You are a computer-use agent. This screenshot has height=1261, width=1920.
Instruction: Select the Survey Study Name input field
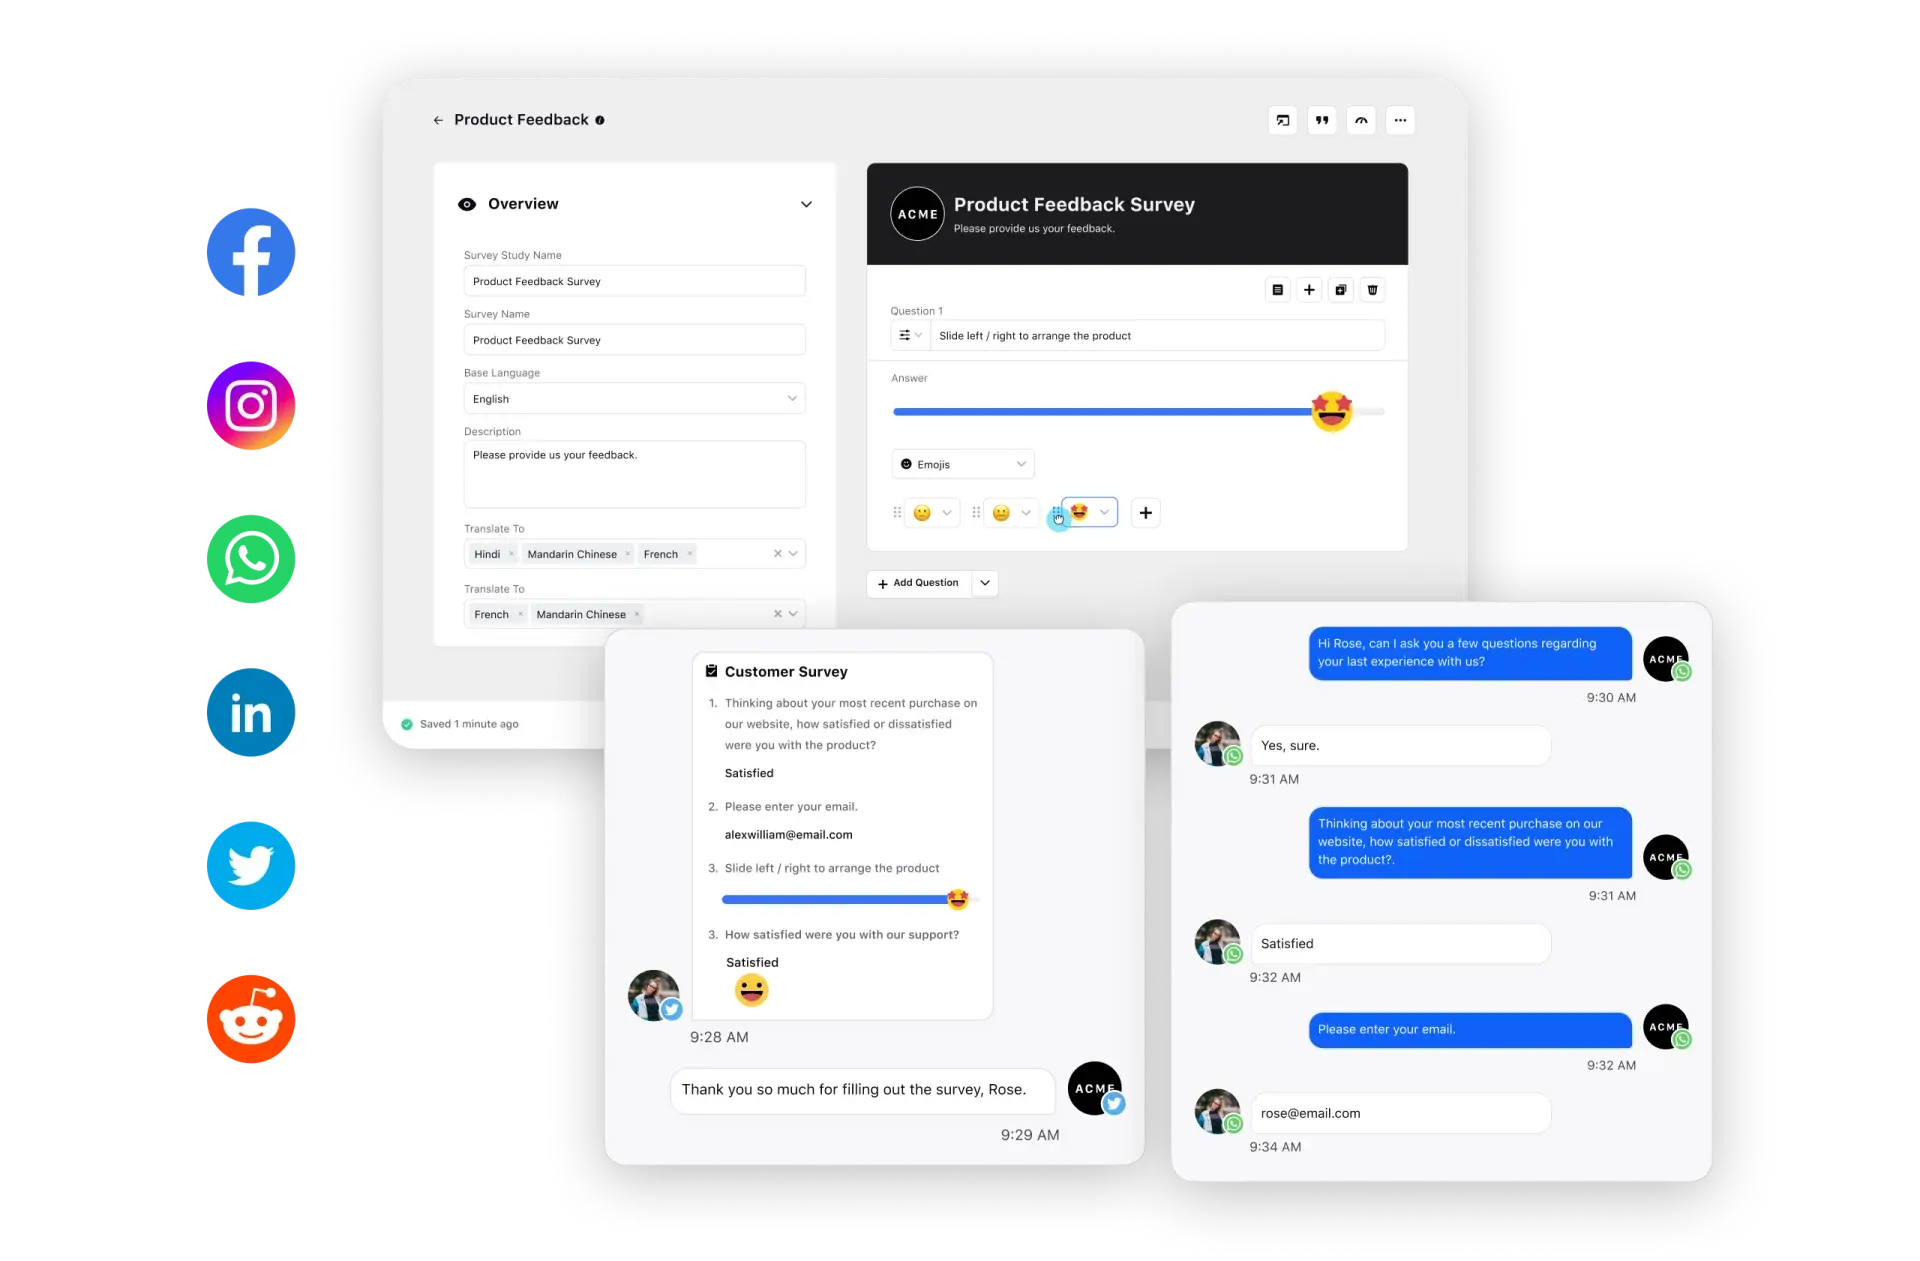click(x=634, y=280)
